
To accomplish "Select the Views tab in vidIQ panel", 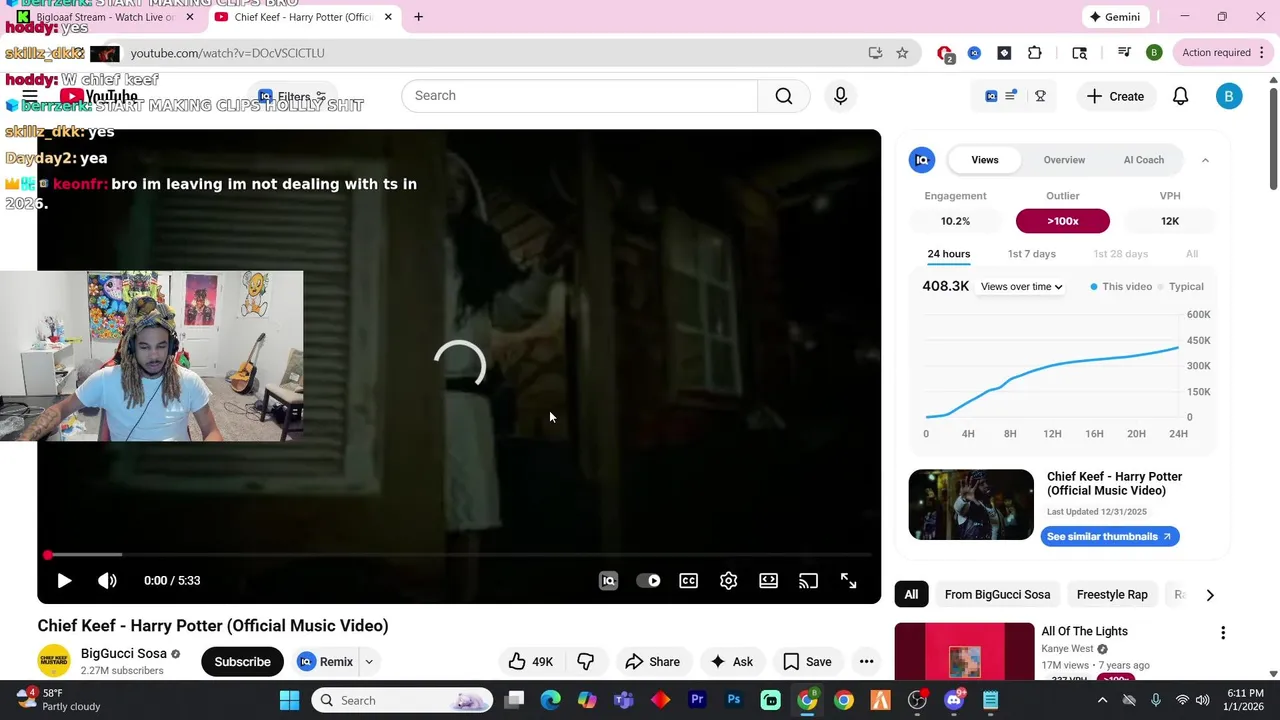I will (x=985, y=160).
